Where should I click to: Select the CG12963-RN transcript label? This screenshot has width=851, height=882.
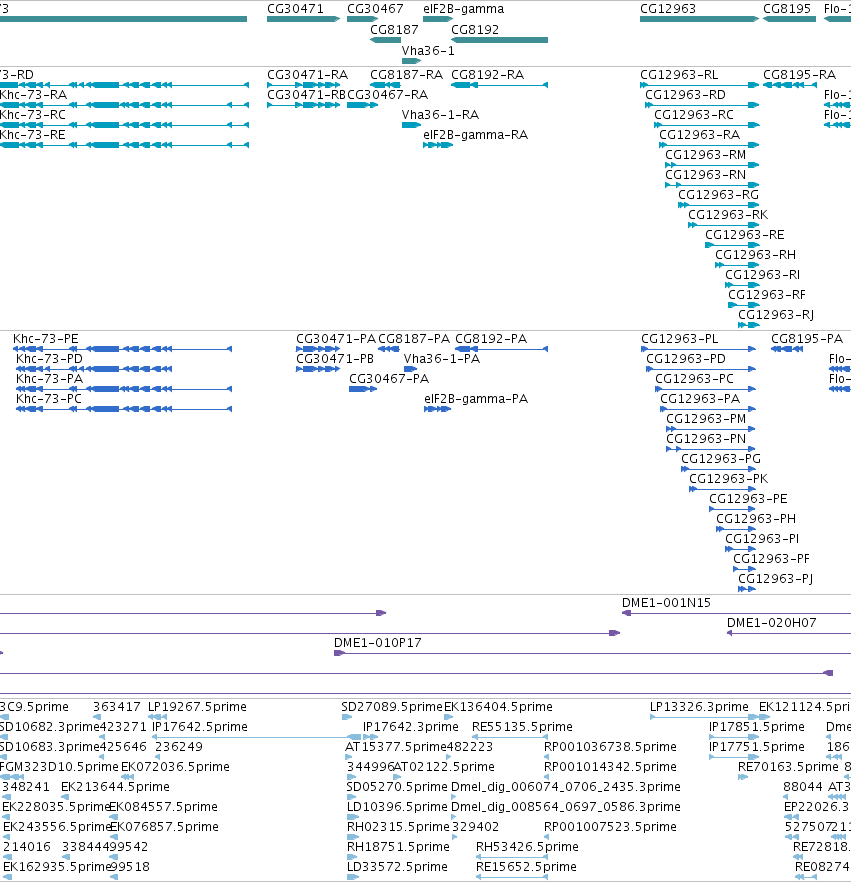pos(705,175)
